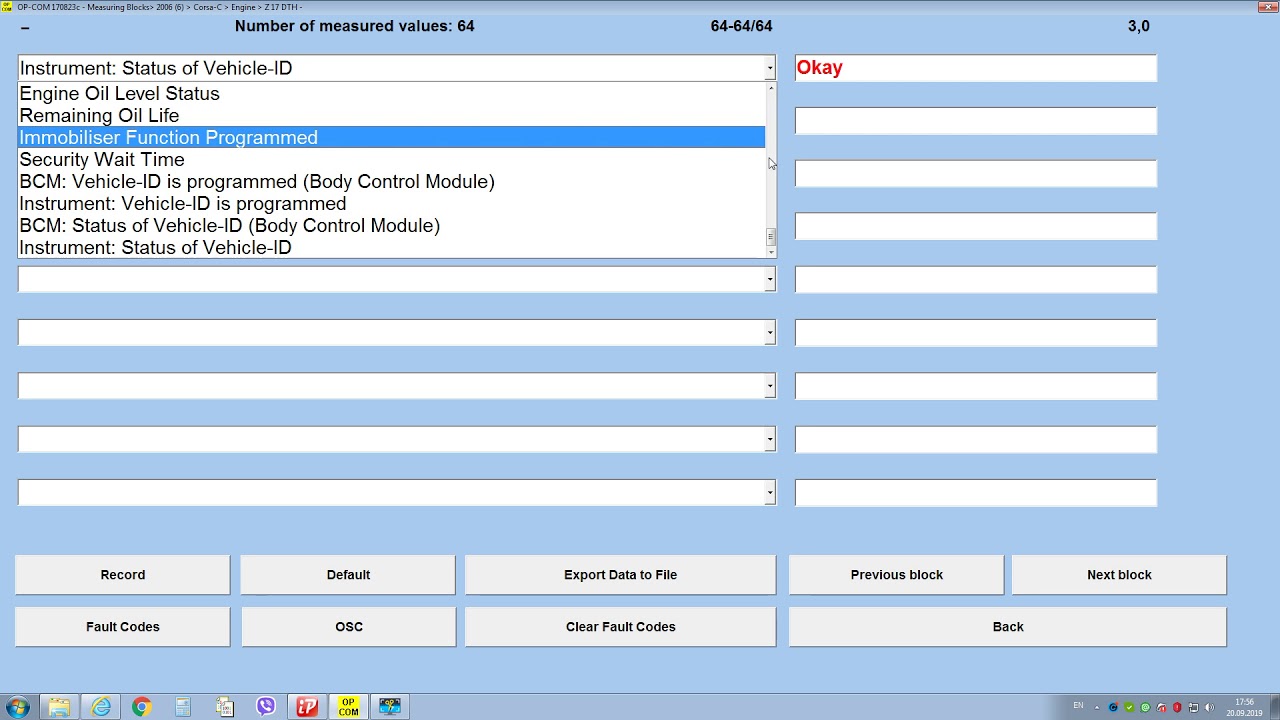The height and width of the screenshot is (720, 1280).
Task: Close the OP-COM window
Action: 1266,7
